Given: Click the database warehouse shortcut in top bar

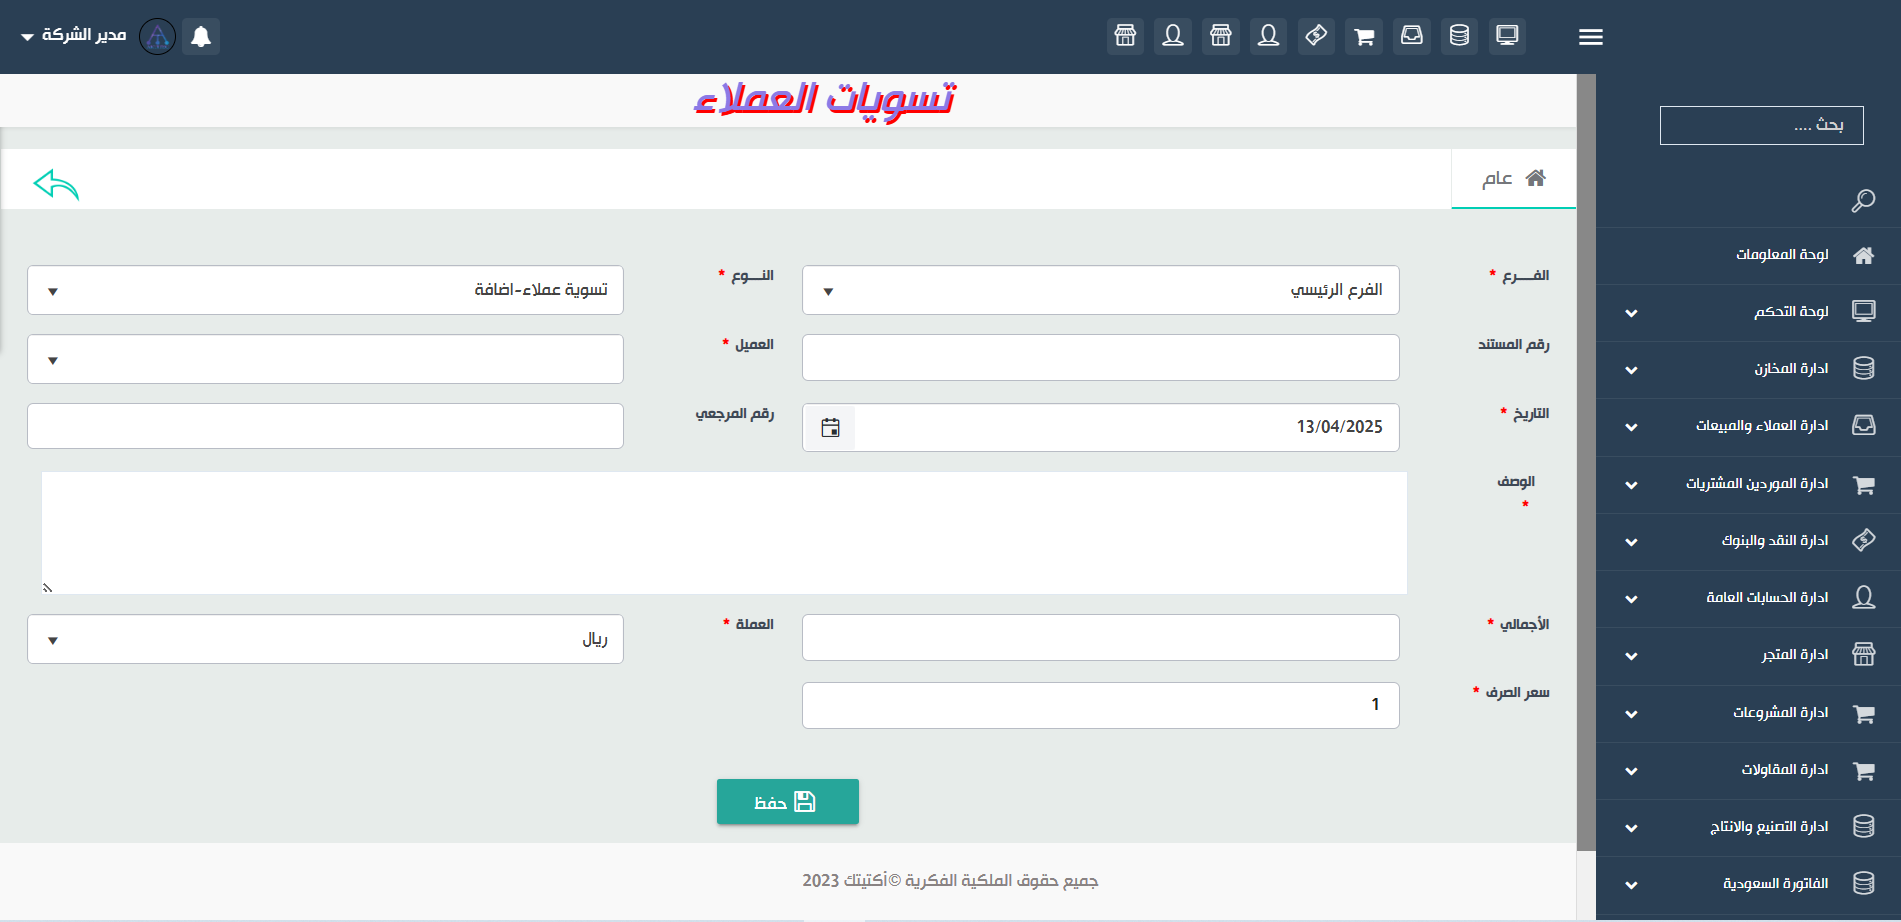Looking at the screenshot, I should (x=1459, y=36).
